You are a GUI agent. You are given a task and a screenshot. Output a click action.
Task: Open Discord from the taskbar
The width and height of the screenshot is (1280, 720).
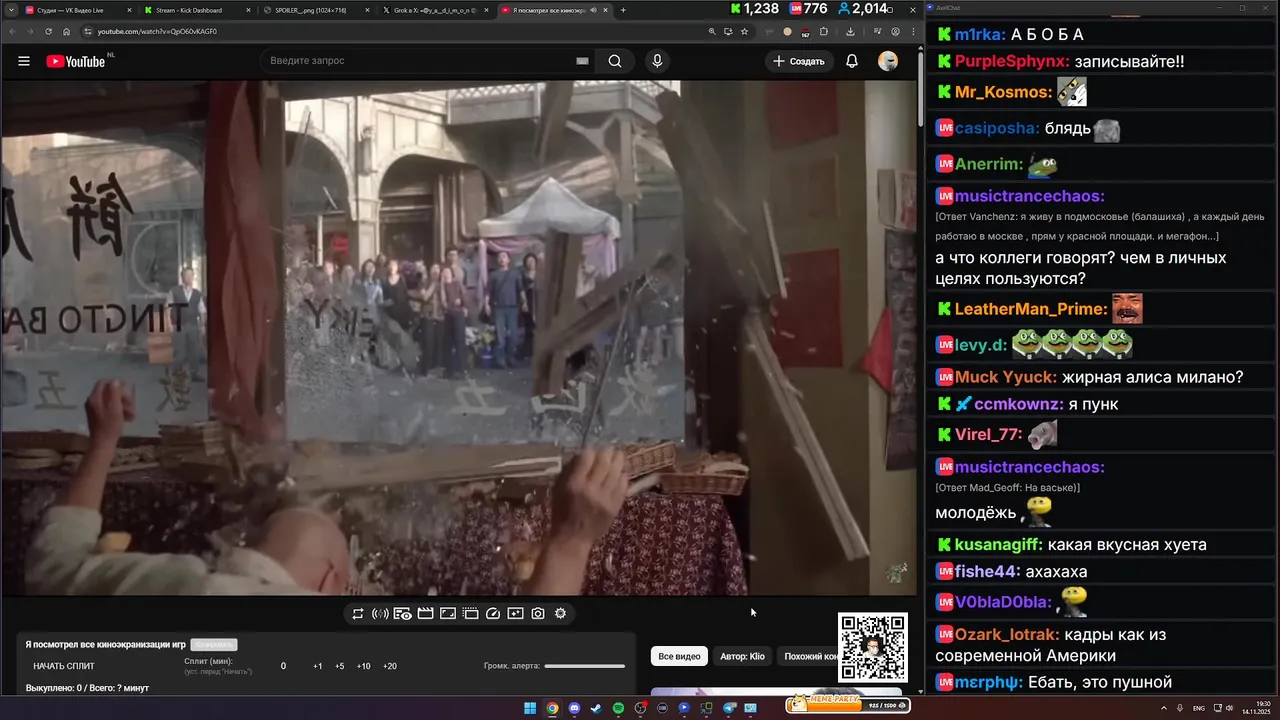coord(574,708)
